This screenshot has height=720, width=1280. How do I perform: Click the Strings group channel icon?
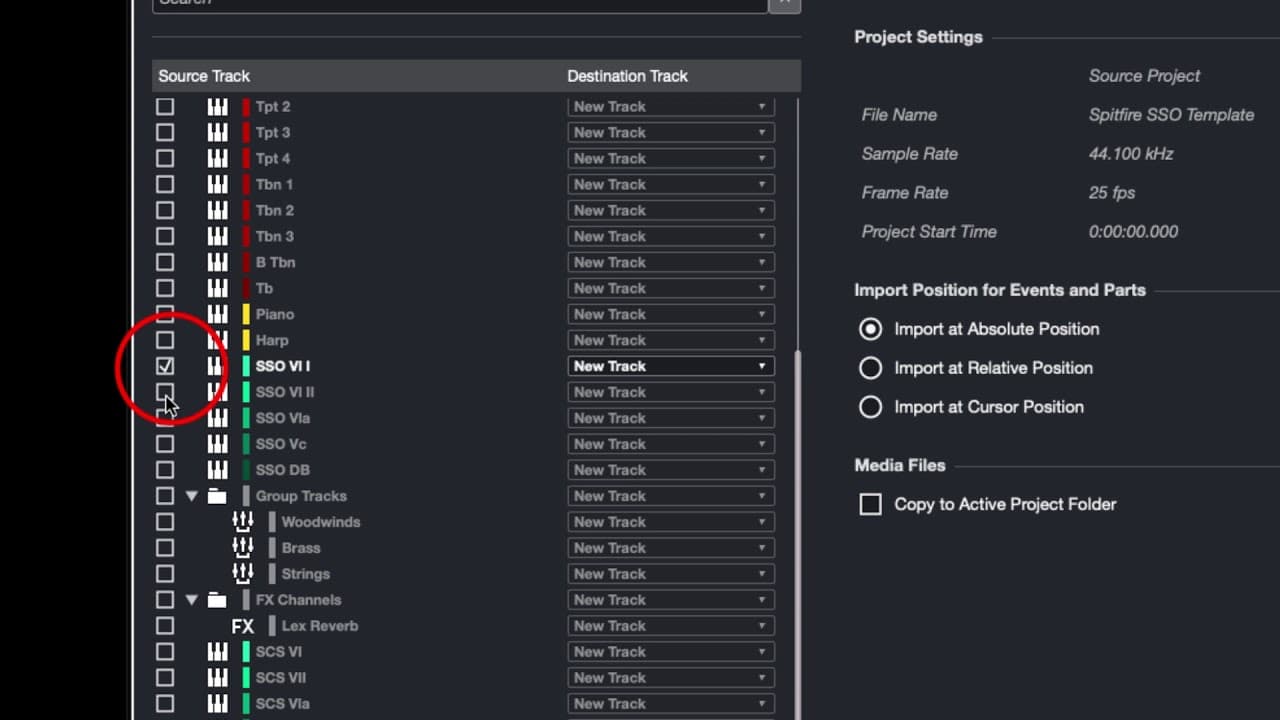coord(243,574)
